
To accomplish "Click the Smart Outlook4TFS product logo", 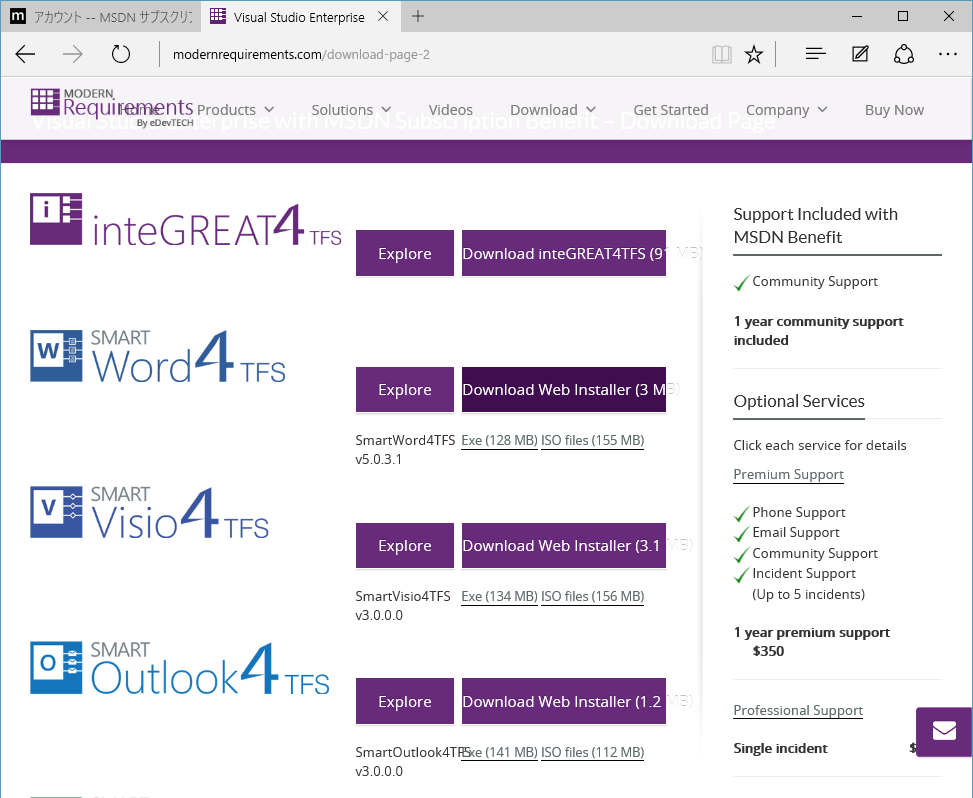I will [x=179, y=668].
